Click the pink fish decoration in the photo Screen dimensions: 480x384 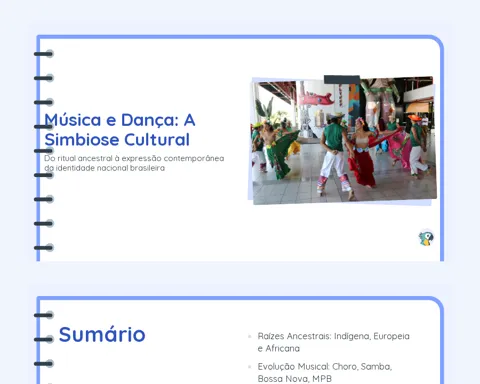(x=317, y=98)
